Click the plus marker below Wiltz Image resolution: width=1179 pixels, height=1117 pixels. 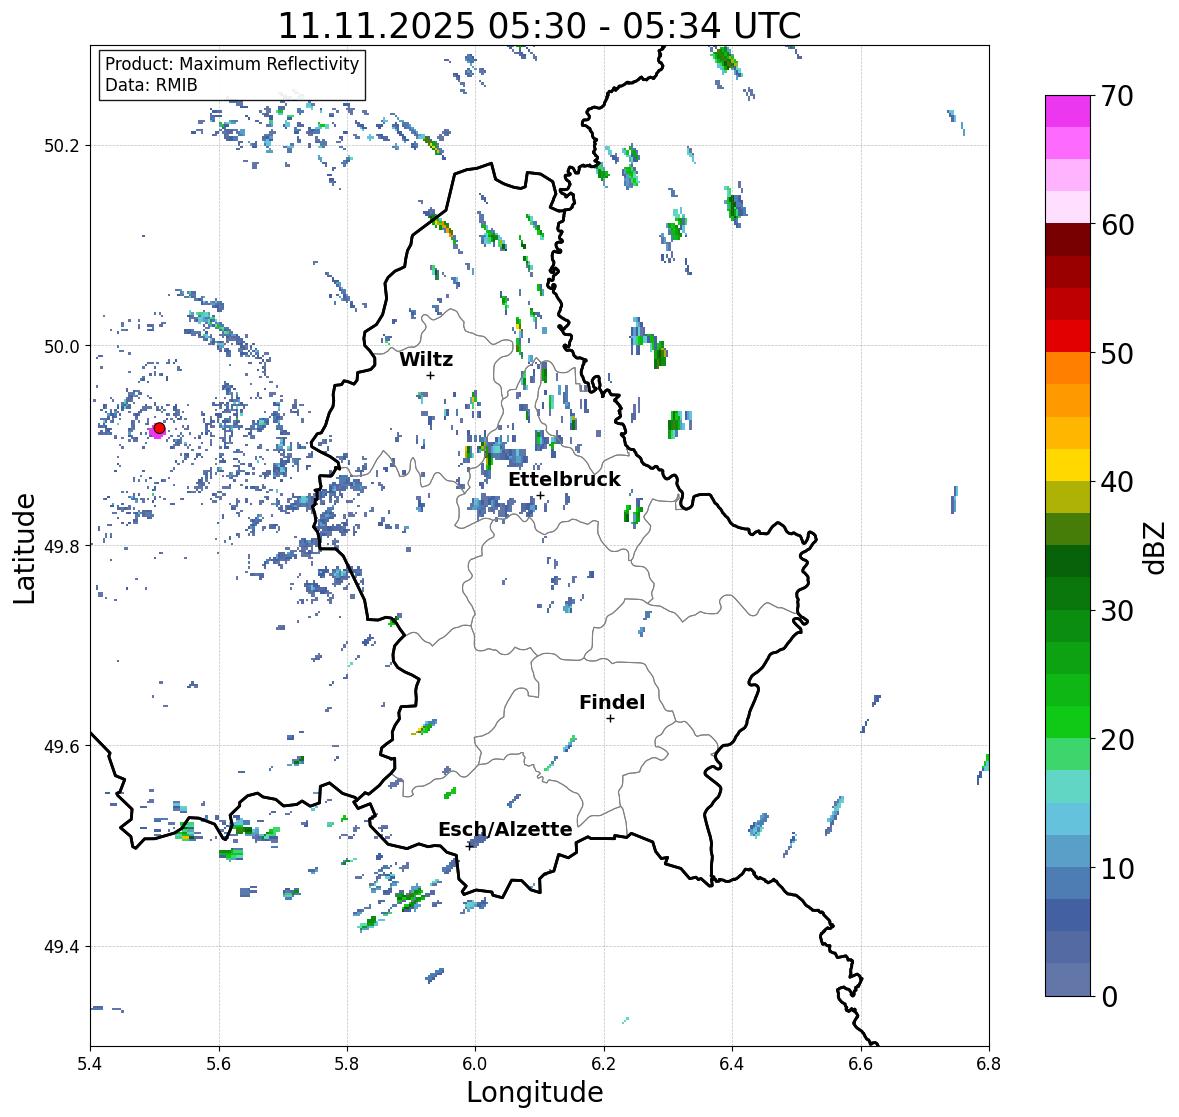430,375
